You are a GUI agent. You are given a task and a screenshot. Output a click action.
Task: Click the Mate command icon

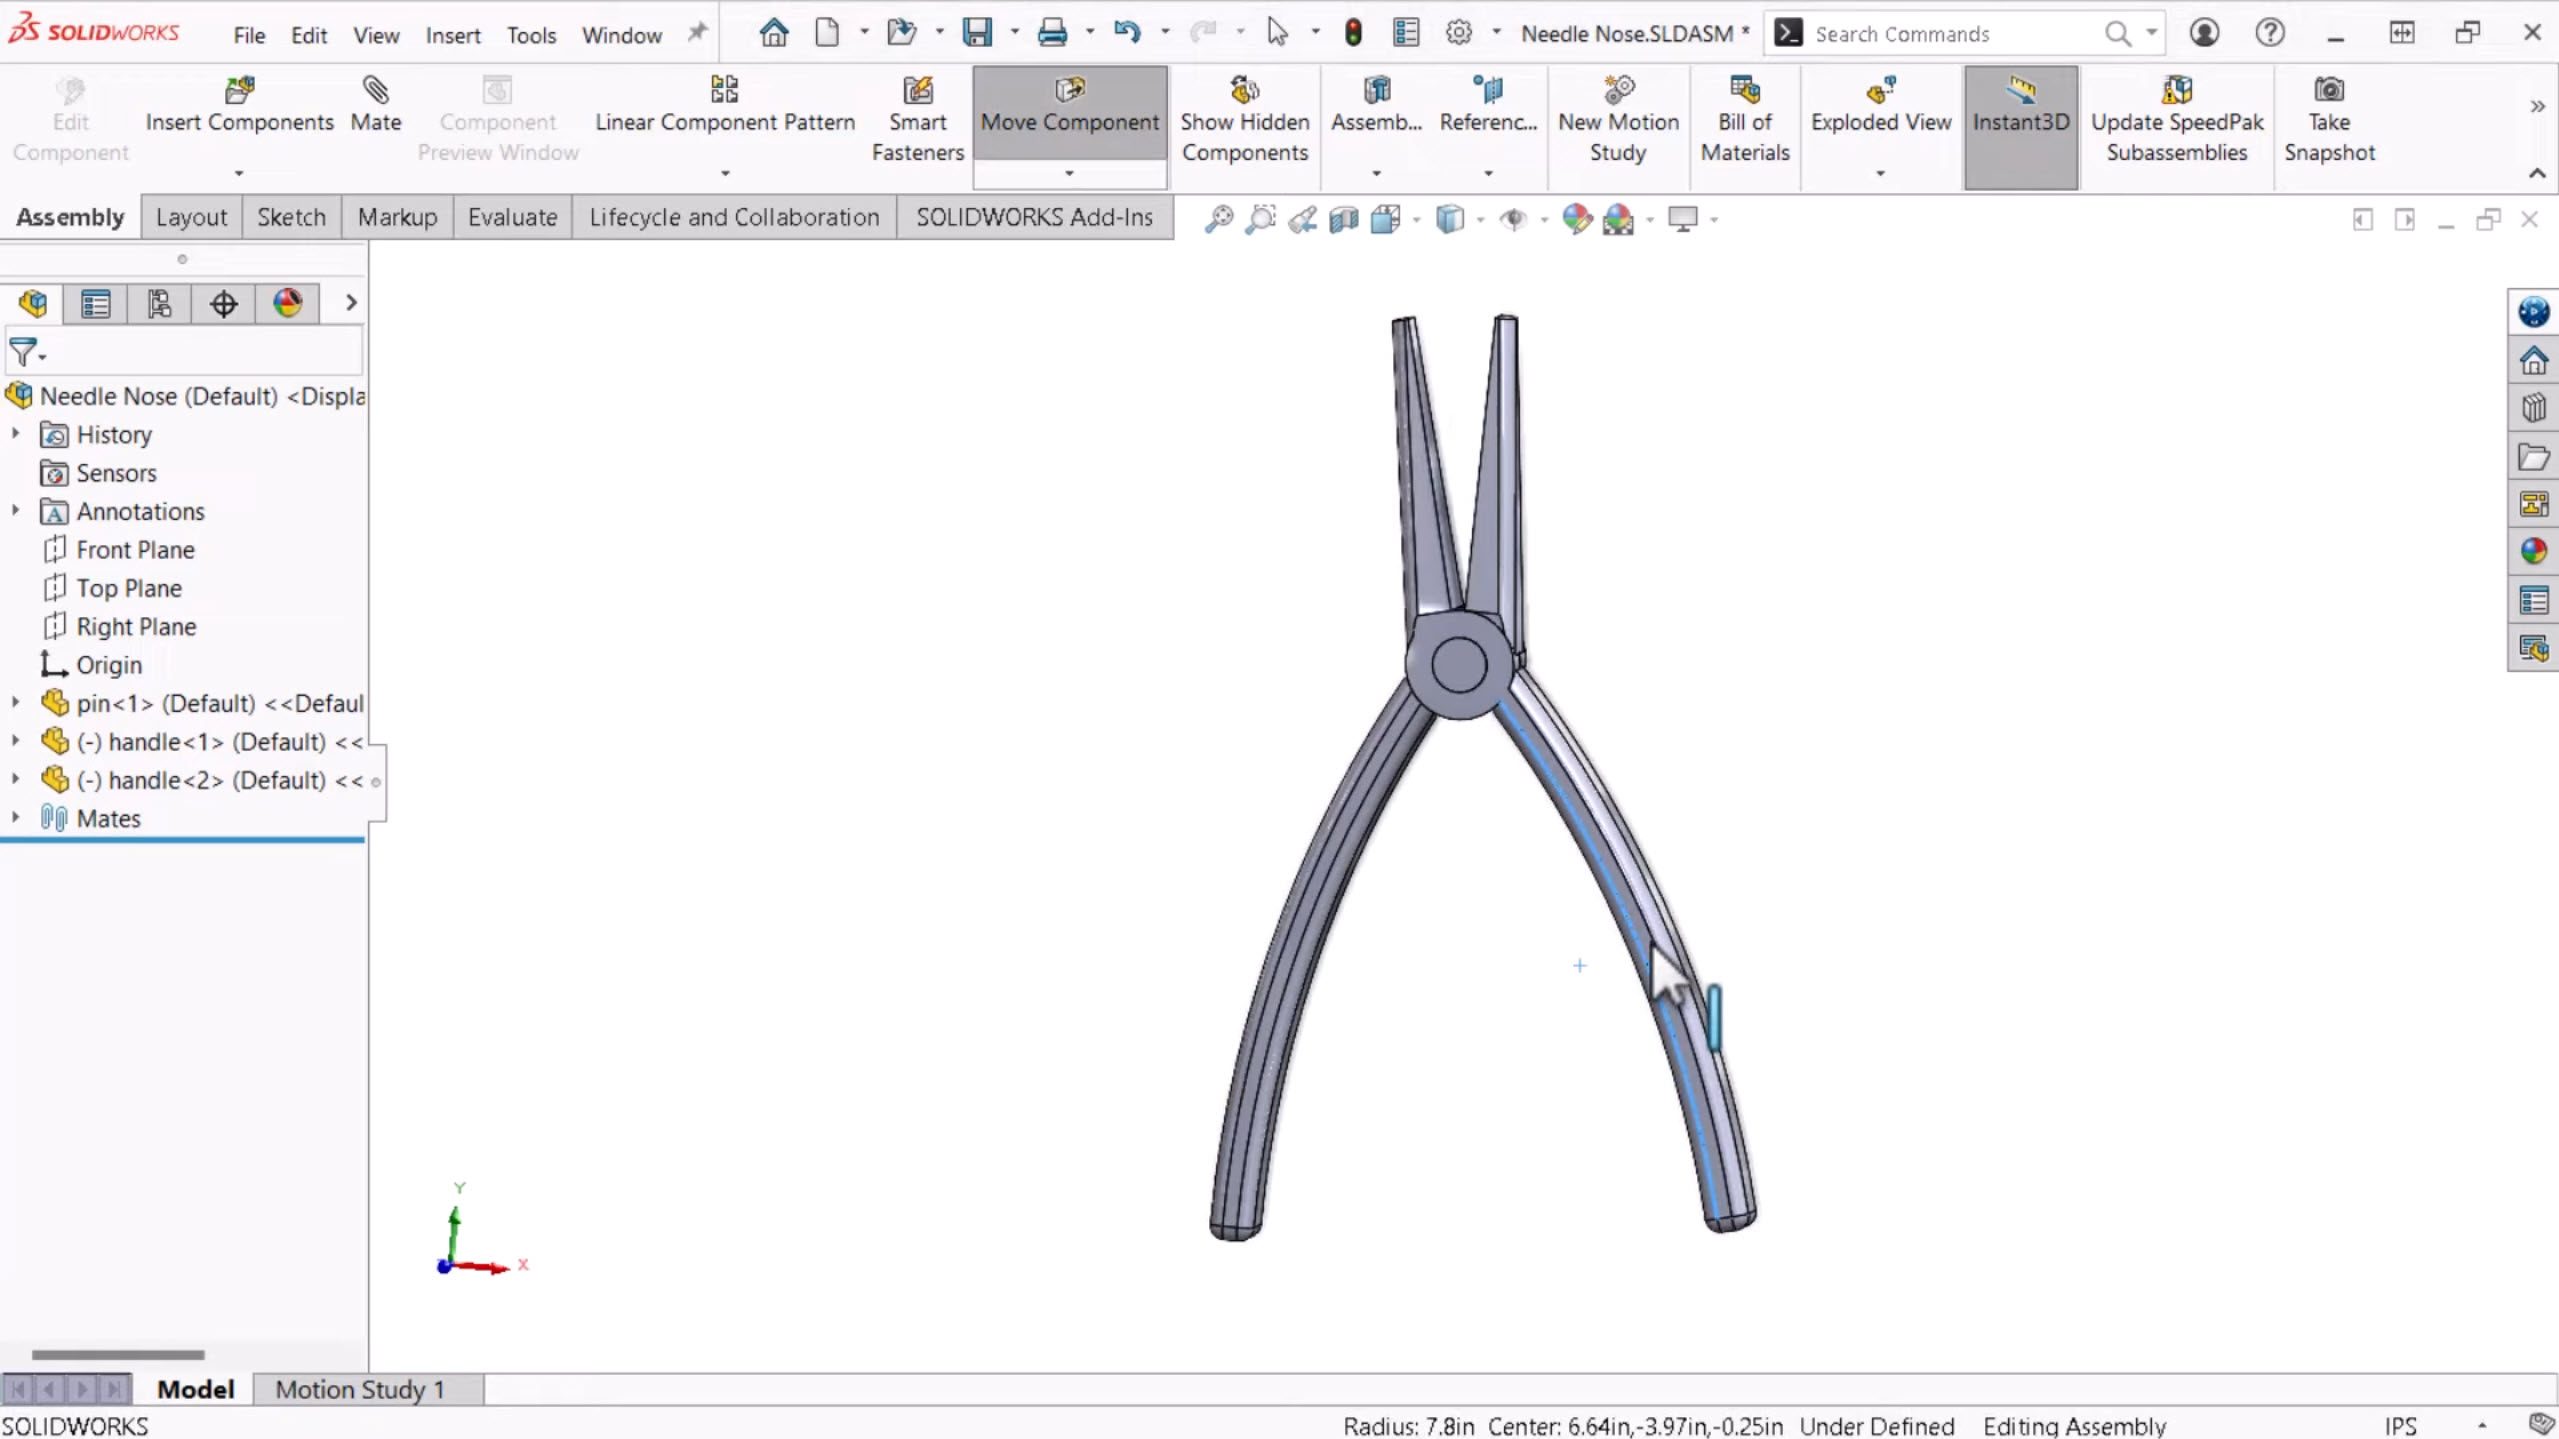[376, 104]
